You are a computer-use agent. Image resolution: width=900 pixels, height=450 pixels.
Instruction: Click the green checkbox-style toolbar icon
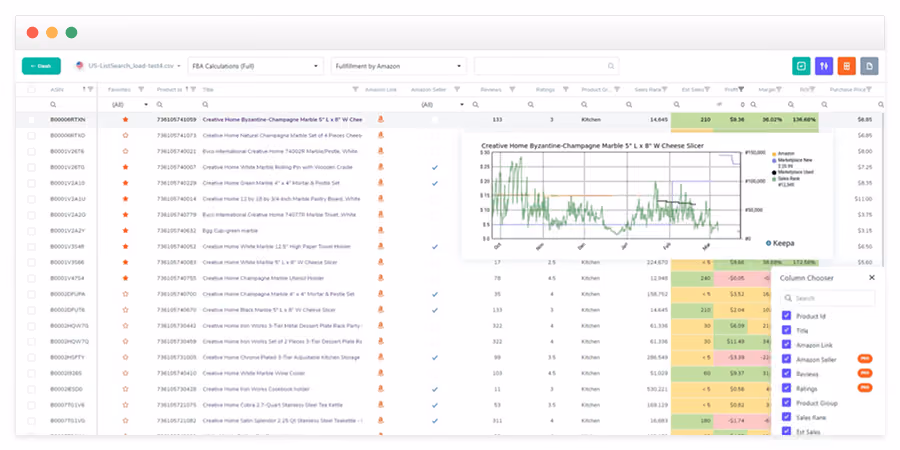point(801,66)
